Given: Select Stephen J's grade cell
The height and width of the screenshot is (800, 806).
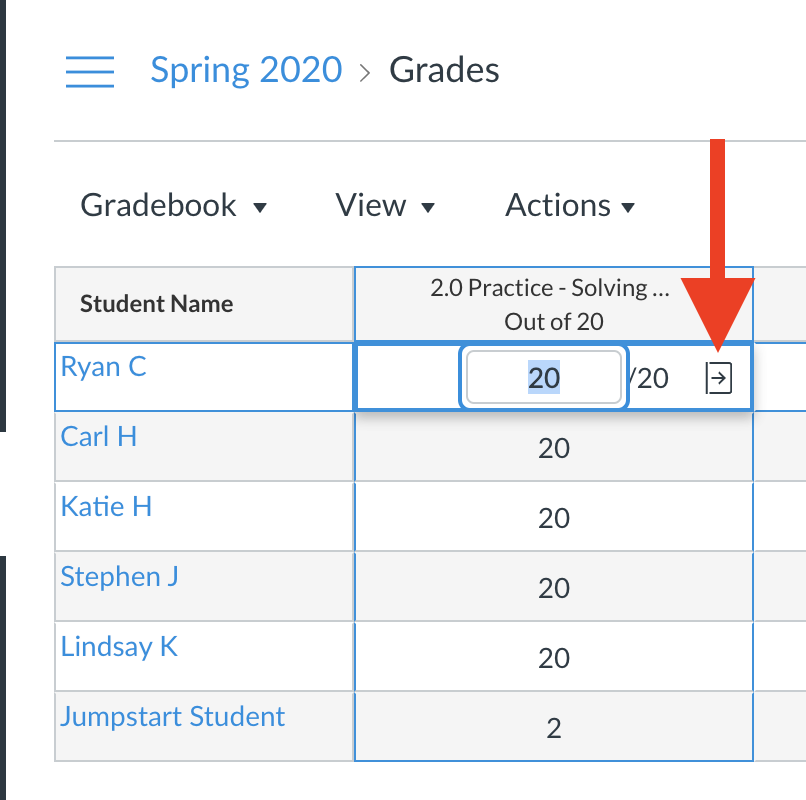Looking at the screenshot, I should coord(553,587).
